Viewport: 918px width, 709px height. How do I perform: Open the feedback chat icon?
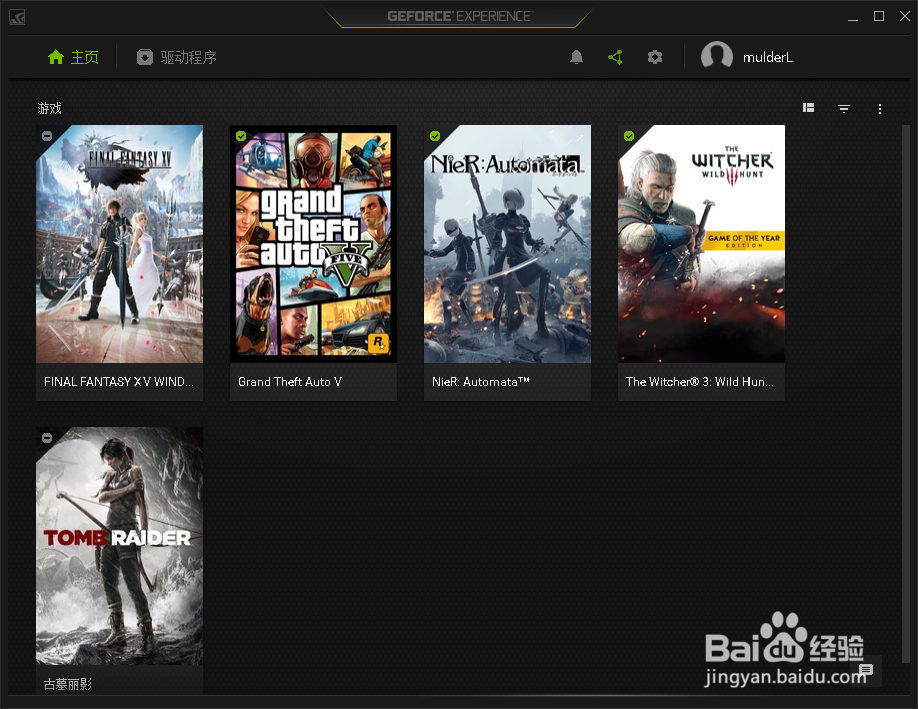point(866,670)
